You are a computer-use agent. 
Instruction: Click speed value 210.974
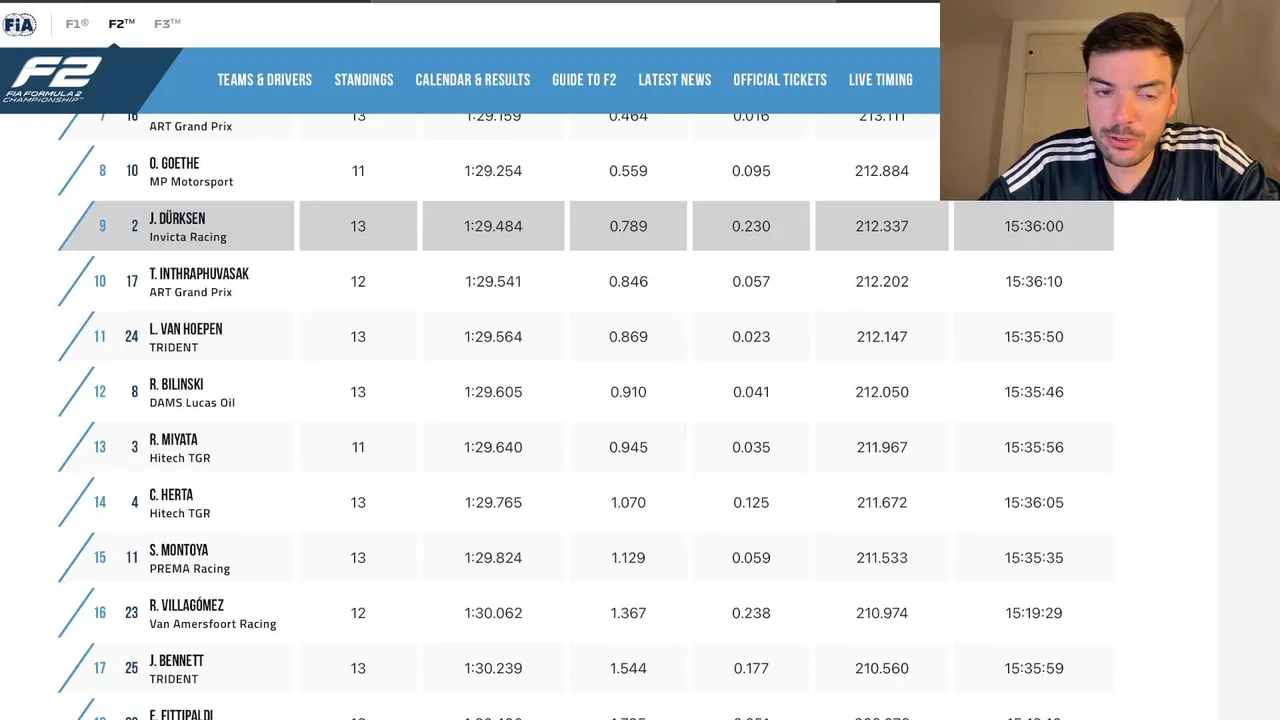click(882, 613)
